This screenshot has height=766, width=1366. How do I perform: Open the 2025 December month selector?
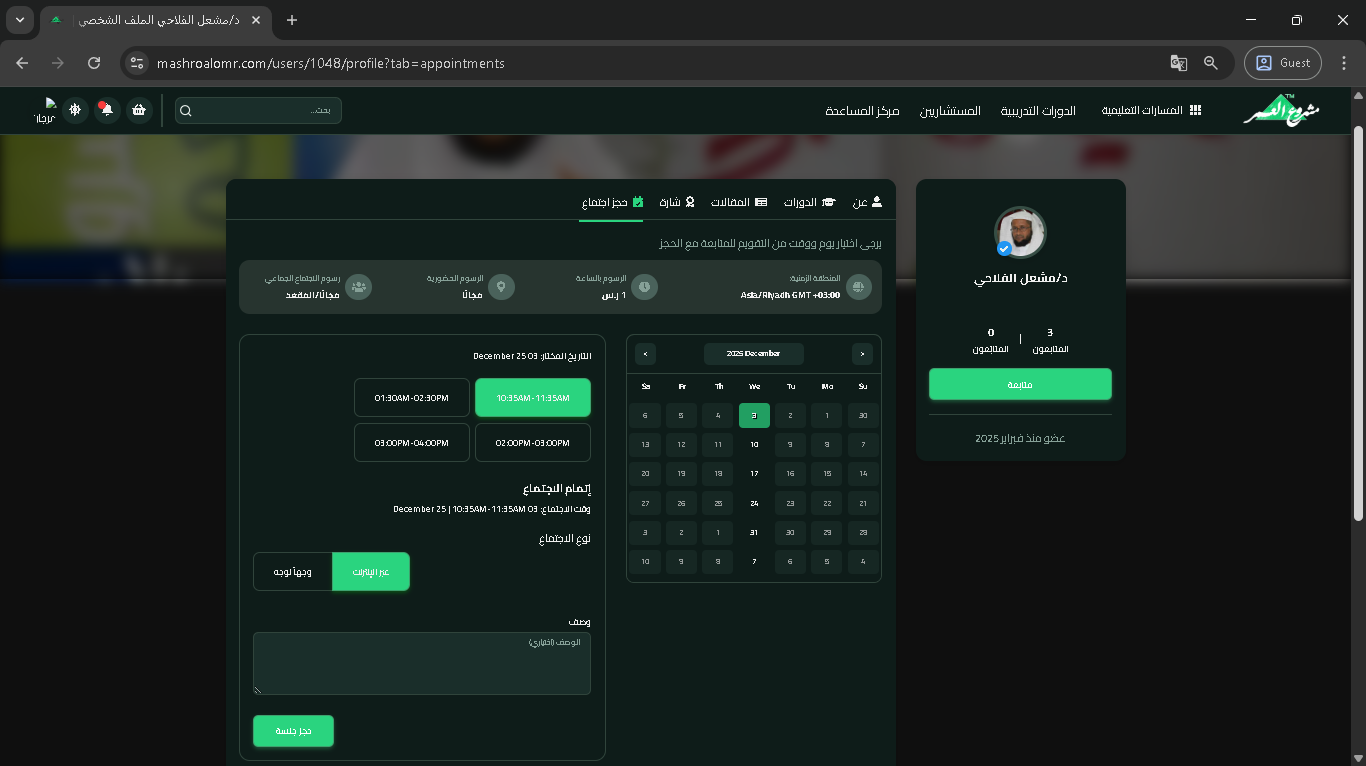point(753,354)
